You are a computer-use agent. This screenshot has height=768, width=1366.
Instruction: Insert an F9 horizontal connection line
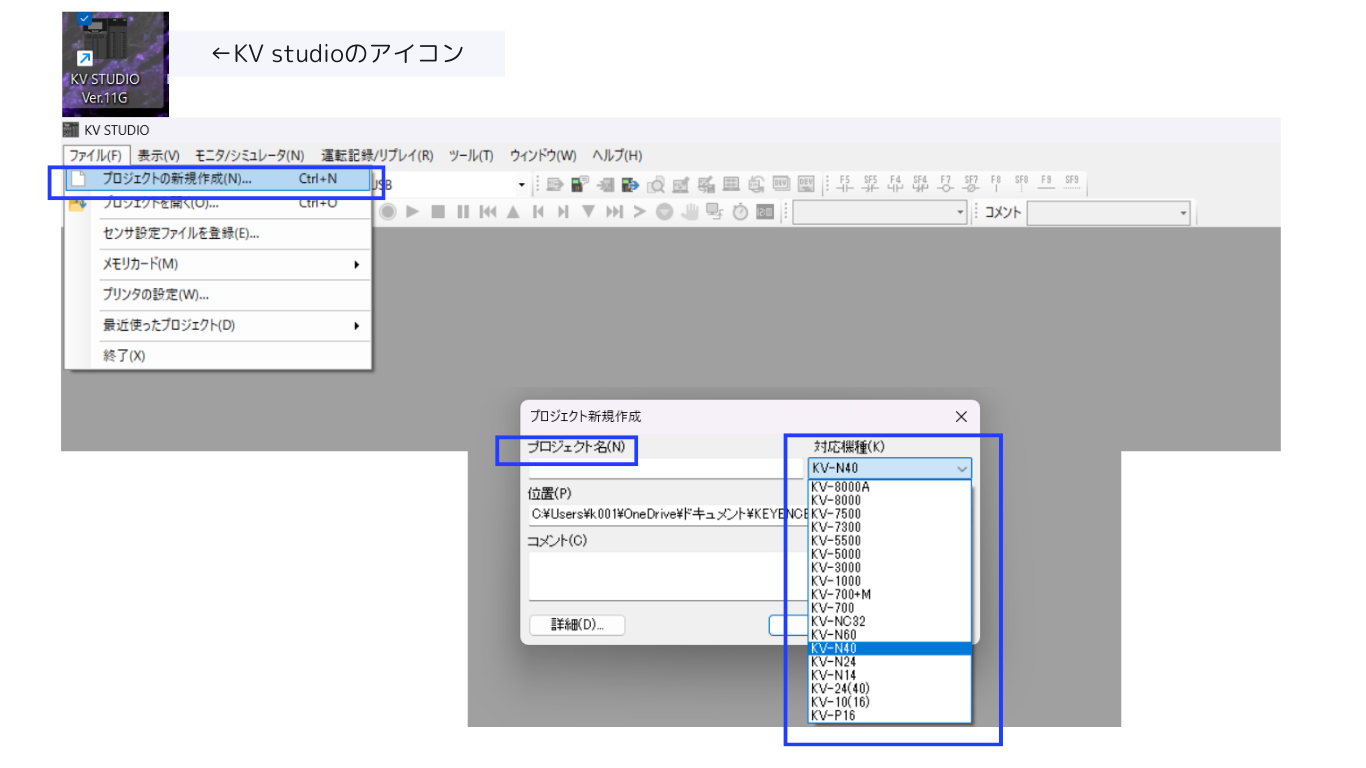coord(1046,184)
